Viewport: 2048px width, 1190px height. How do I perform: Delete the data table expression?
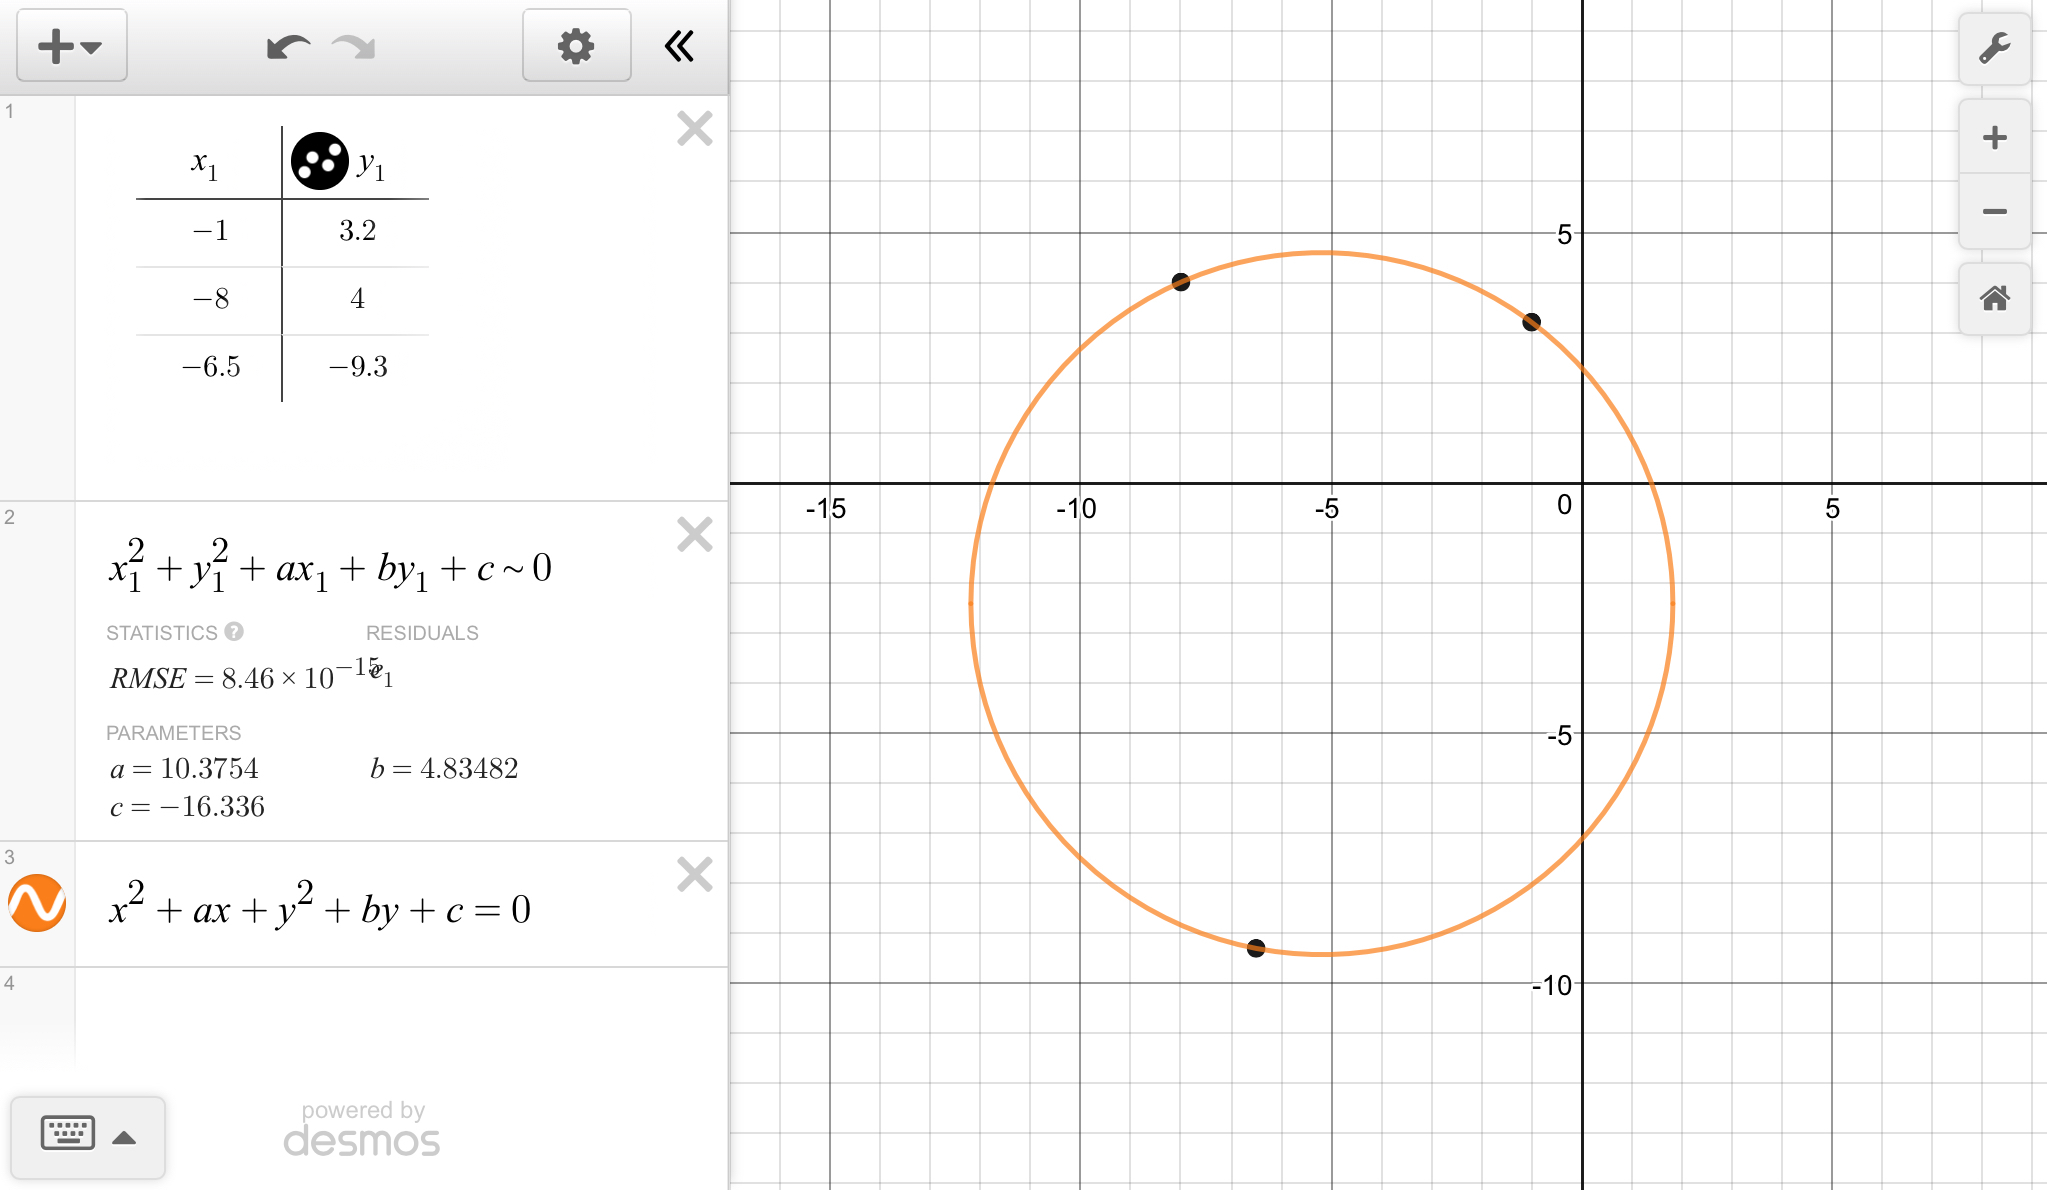[694, 129]
